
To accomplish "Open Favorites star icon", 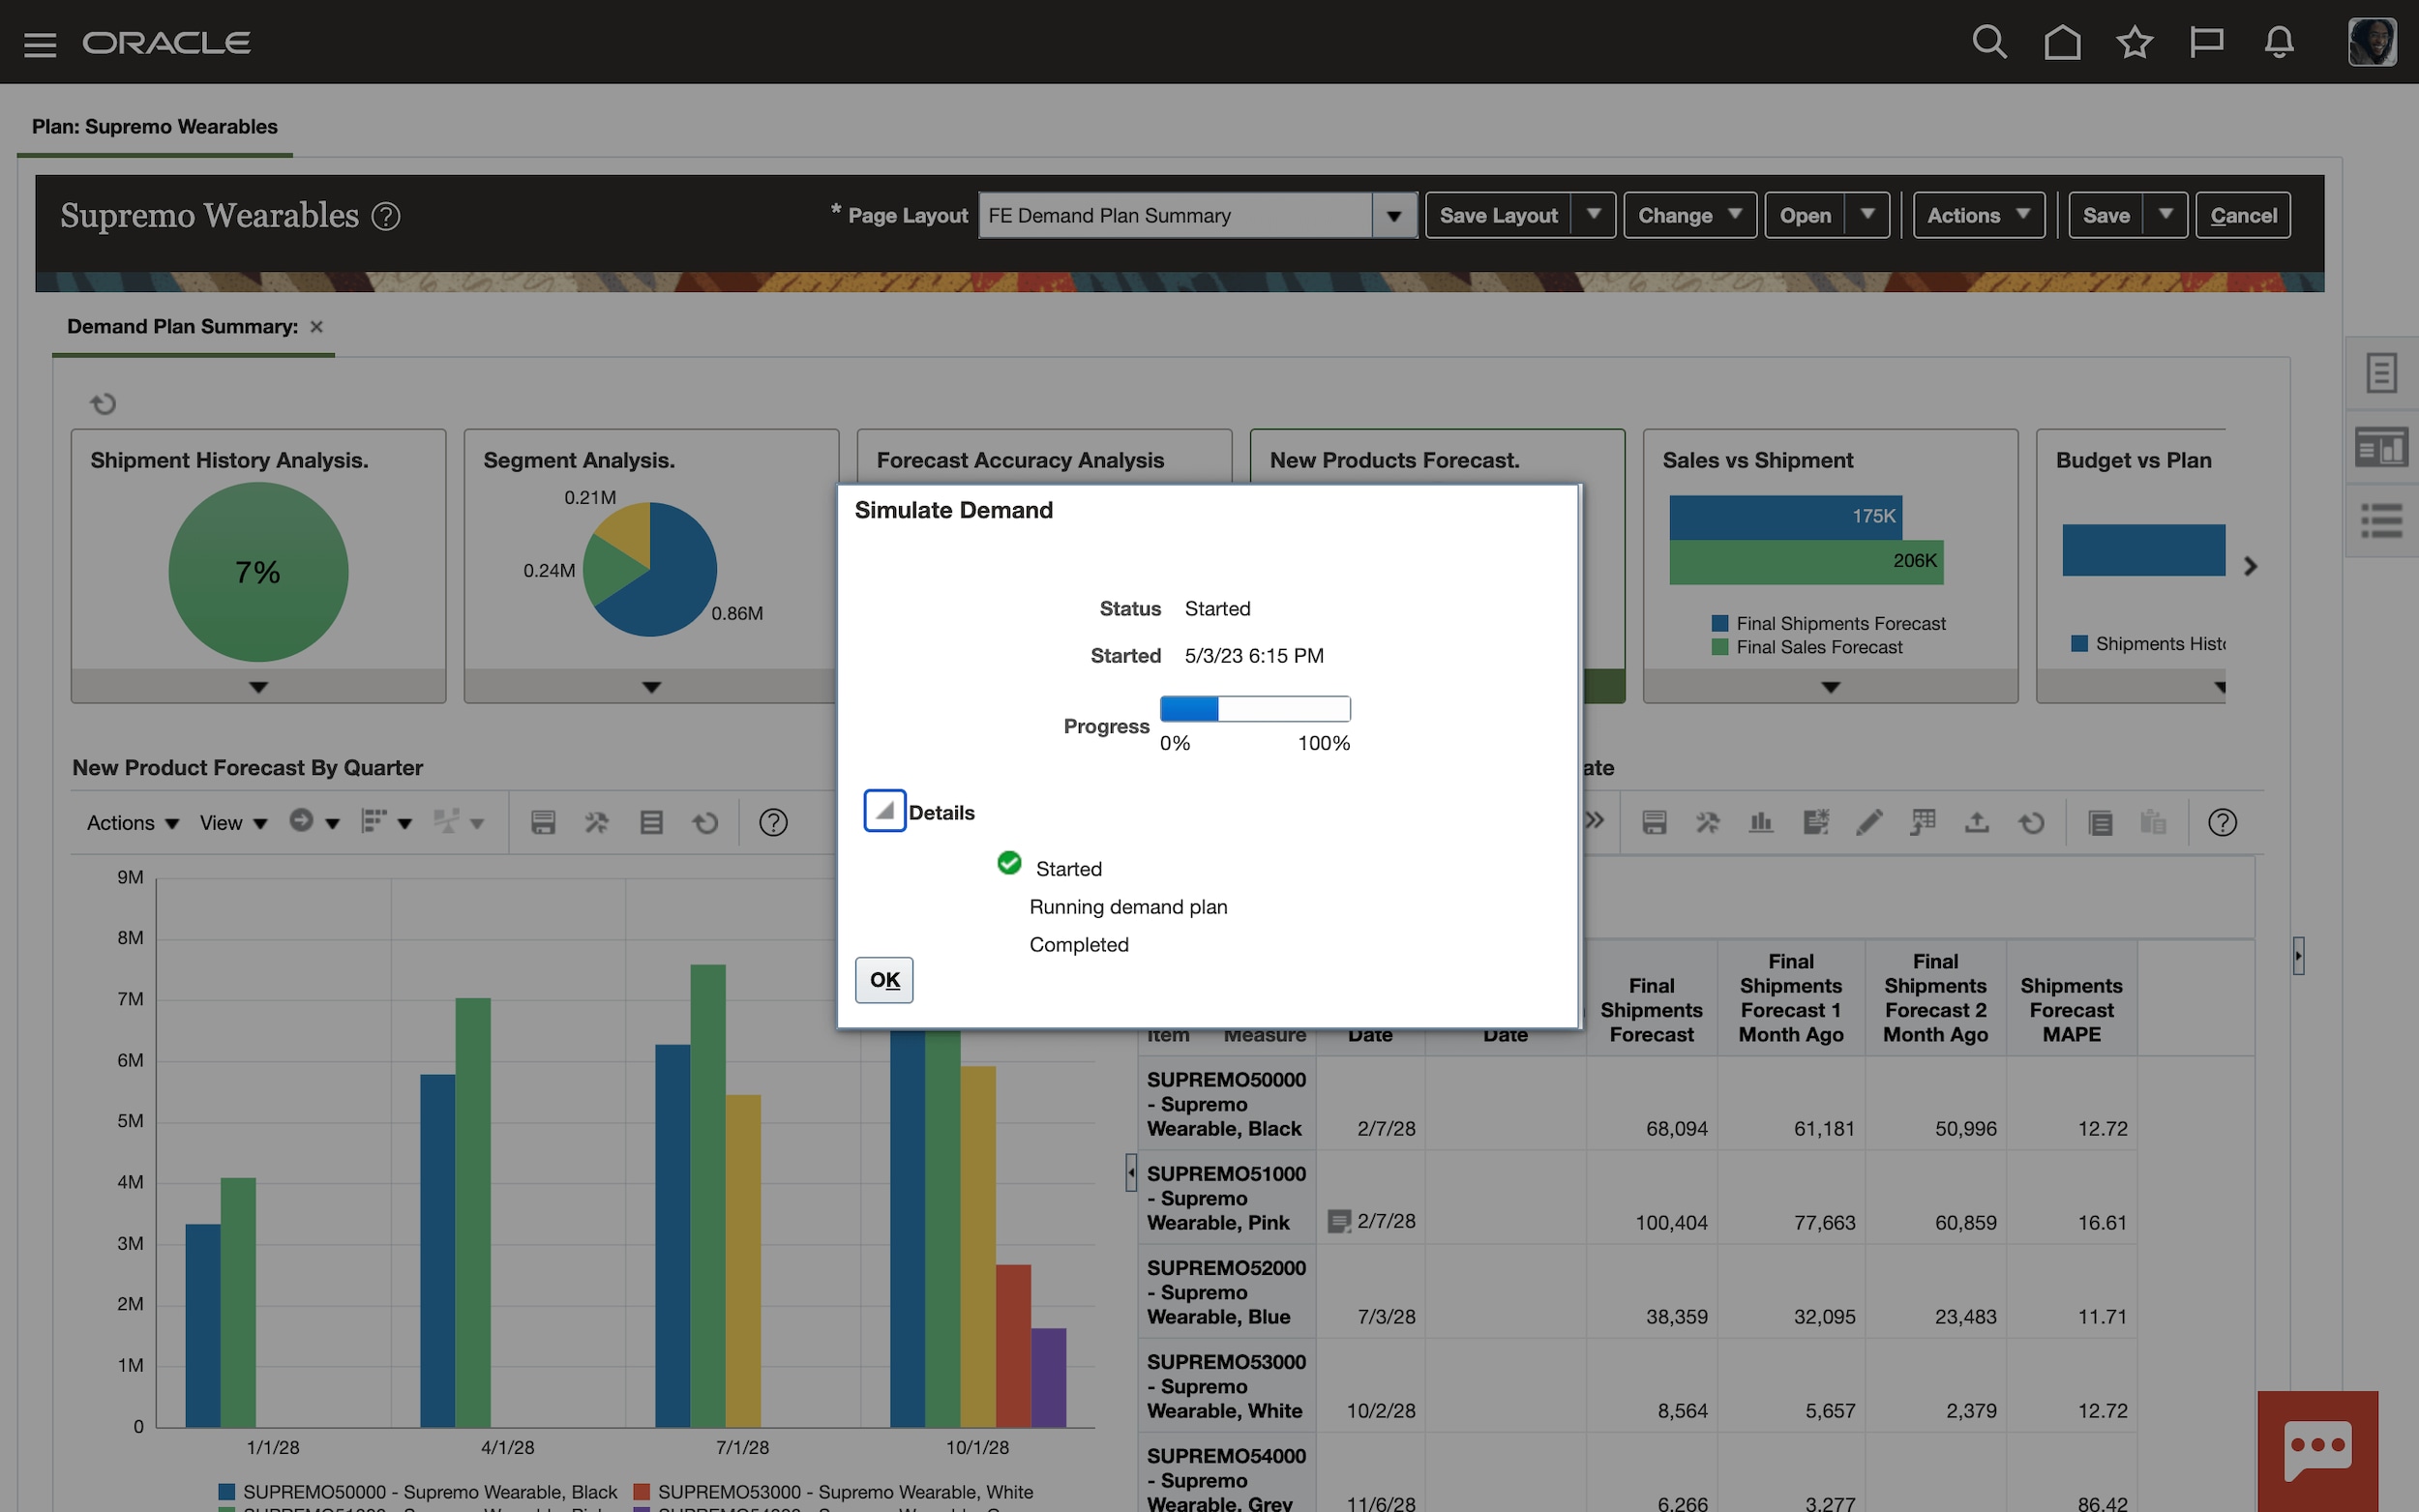I will (2134, 42).
